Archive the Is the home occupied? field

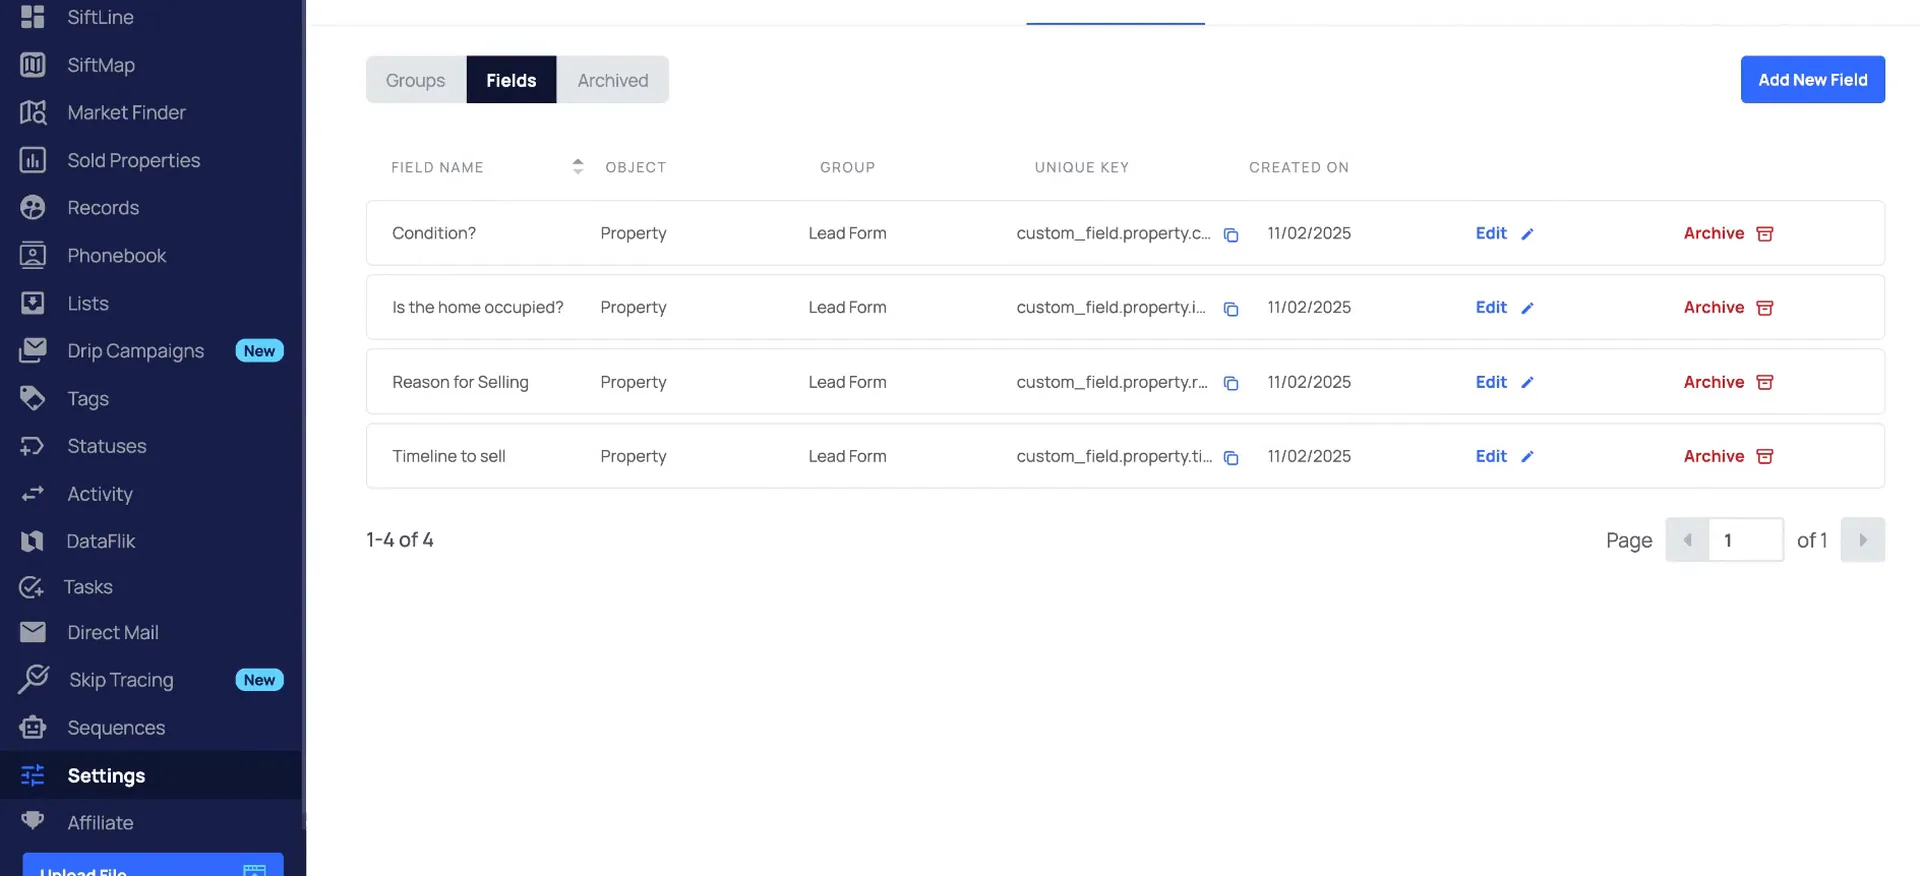(x=1728, y=307)
